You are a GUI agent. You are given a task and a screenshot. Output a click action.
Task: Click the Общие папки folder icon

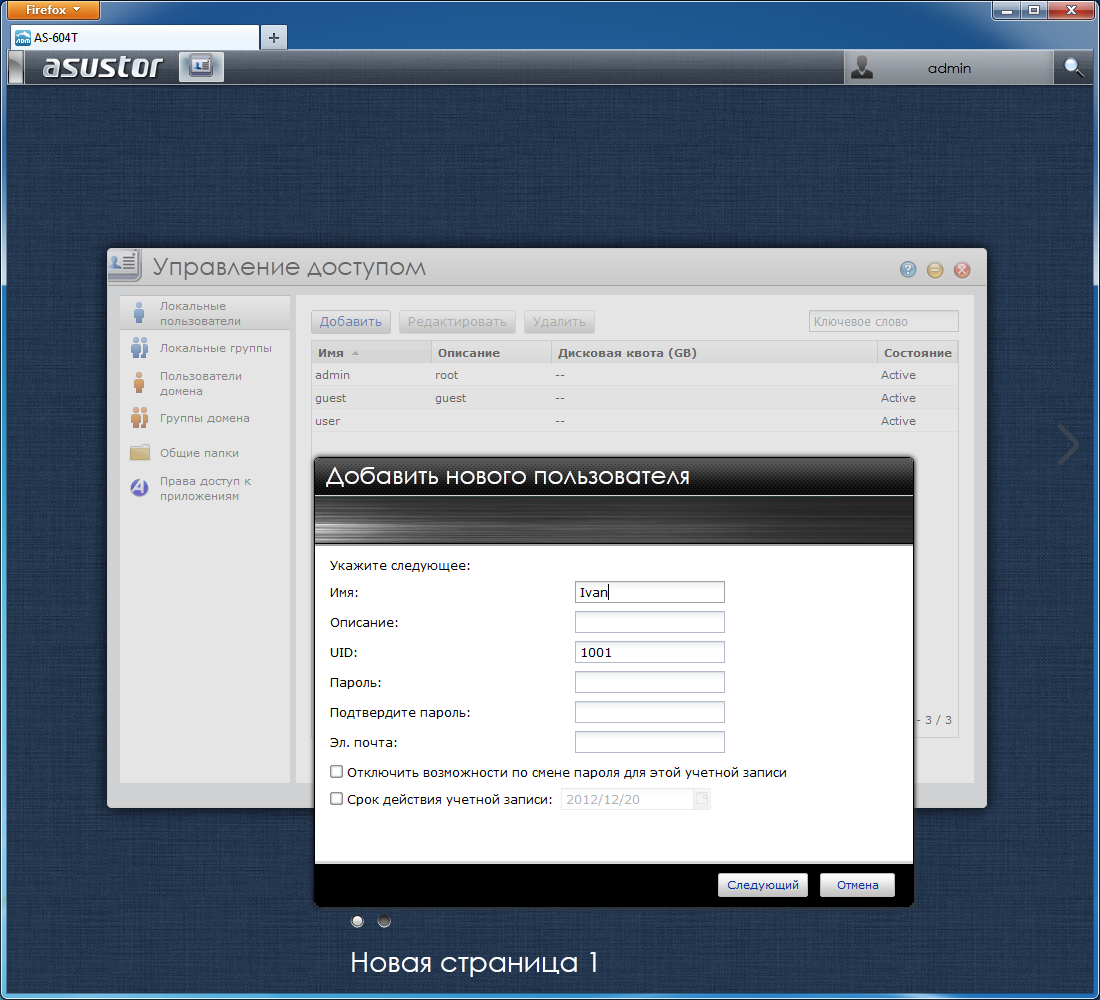coord(140,453)
